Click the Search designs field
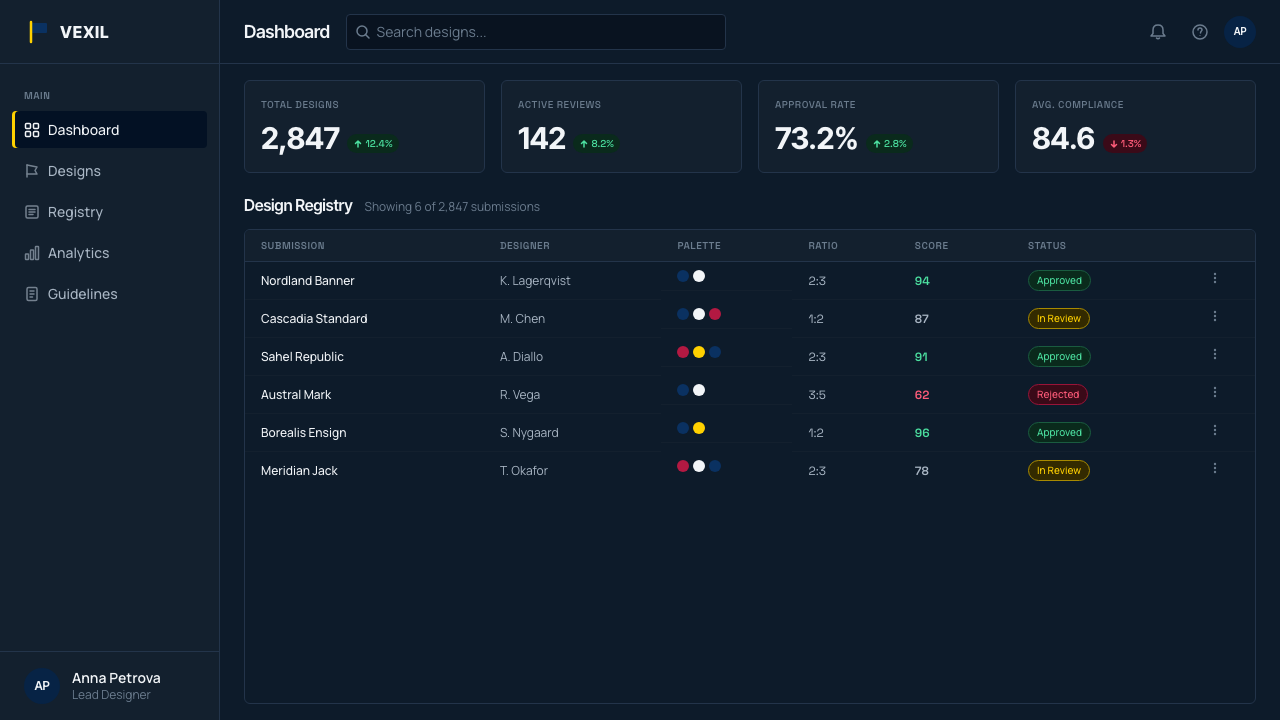The width and height of the screenshot is (1280, 720). click(536, 32)
